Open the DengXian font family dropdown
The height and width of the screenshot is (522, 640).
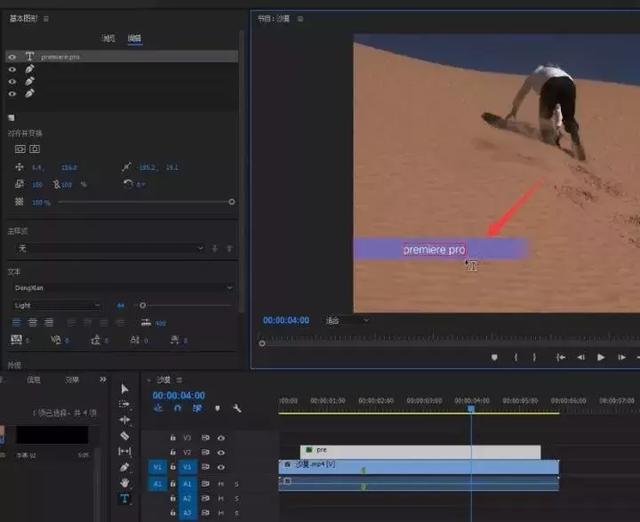[120, 287]
